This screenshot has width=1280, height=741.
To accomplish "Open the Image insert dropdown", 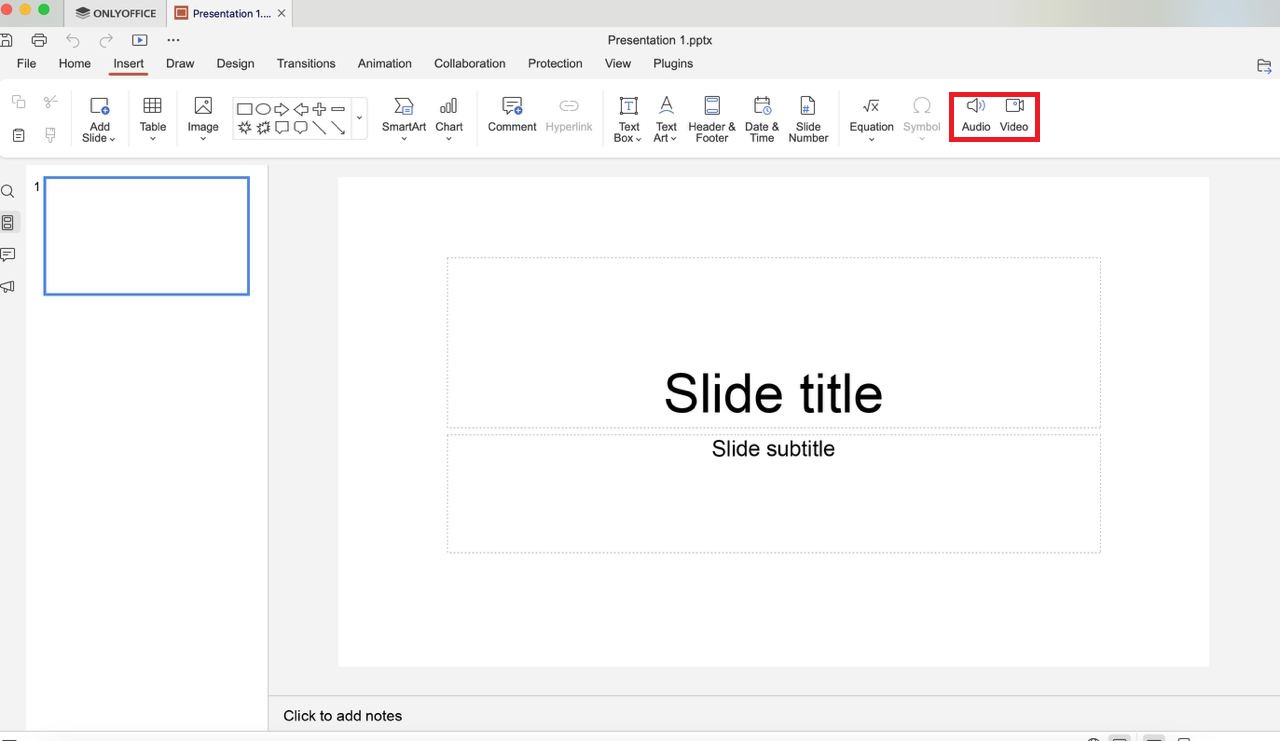I will pos(203,118).
